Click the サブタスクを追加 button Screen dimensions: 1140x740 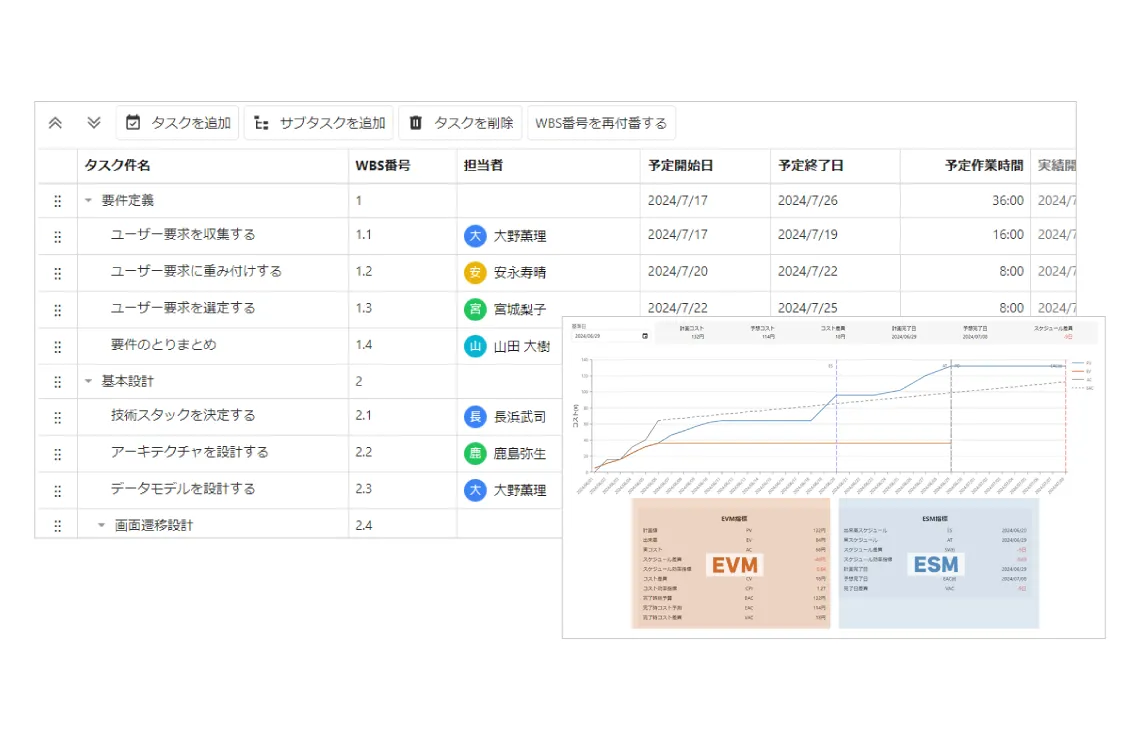tap(319, 123)
